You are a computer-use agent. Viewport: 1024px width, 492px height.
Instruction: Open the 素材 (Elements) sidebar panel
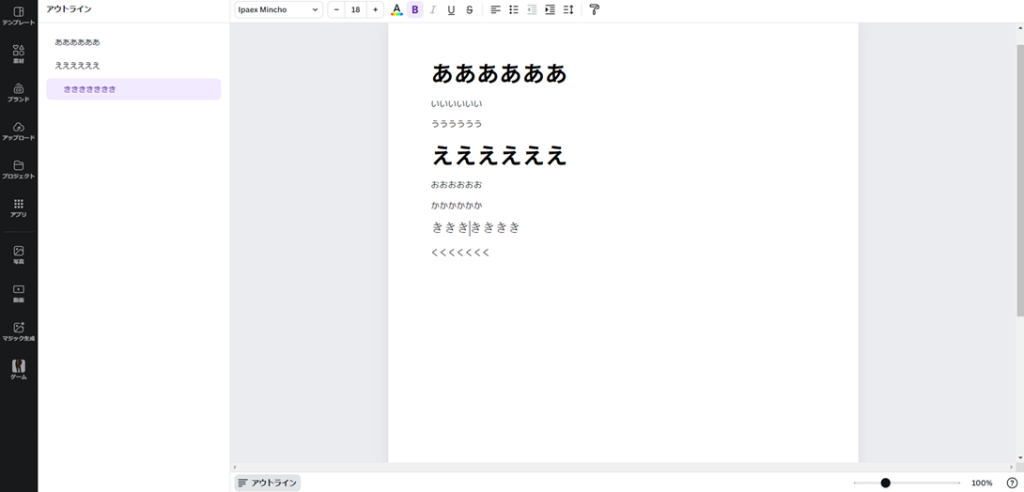coord(18,54)
